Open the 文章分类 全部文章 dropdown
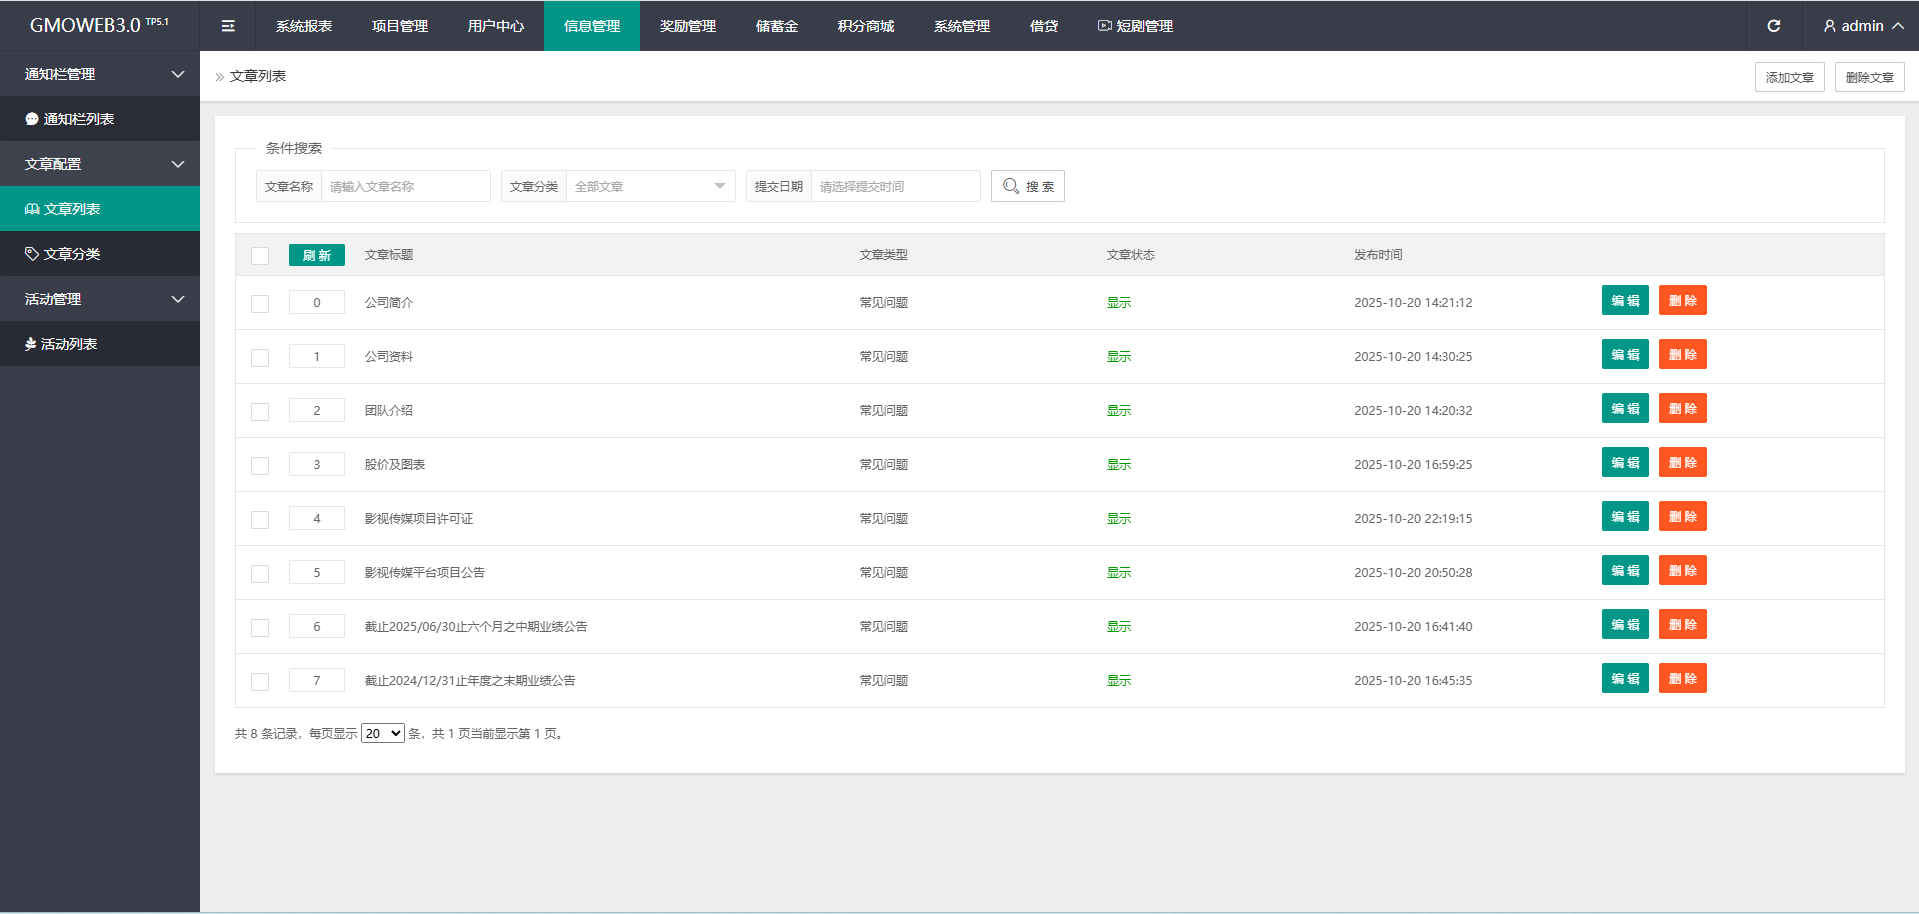 click(650, 186)
